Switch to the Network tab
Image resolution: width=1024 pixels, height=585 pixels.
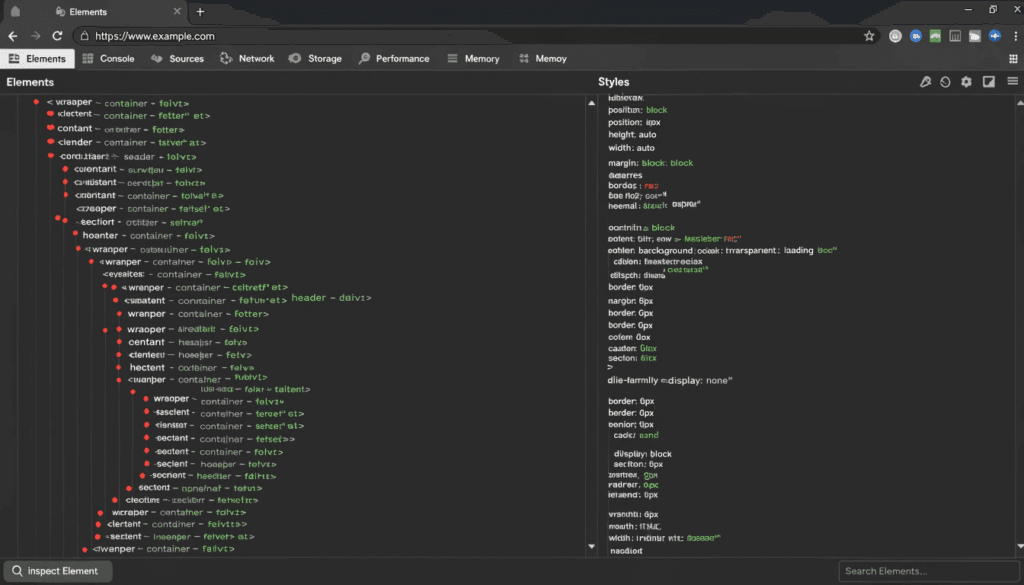tap(247, 58)
